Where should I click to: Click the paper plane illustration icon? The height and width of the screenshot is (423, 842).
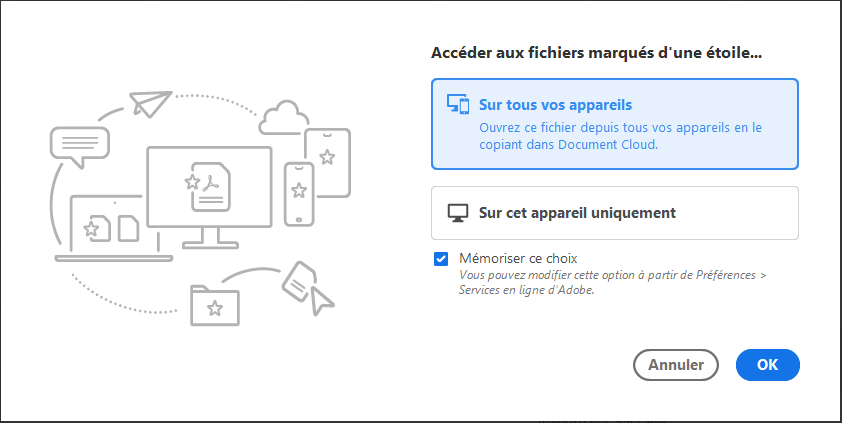[149, 102]
